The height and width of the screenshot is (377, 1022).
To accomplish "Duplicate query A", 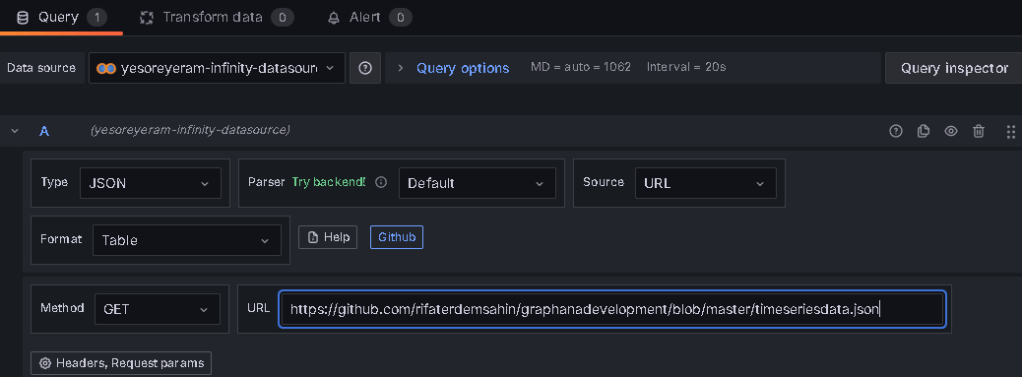I will tap(923, 131).
